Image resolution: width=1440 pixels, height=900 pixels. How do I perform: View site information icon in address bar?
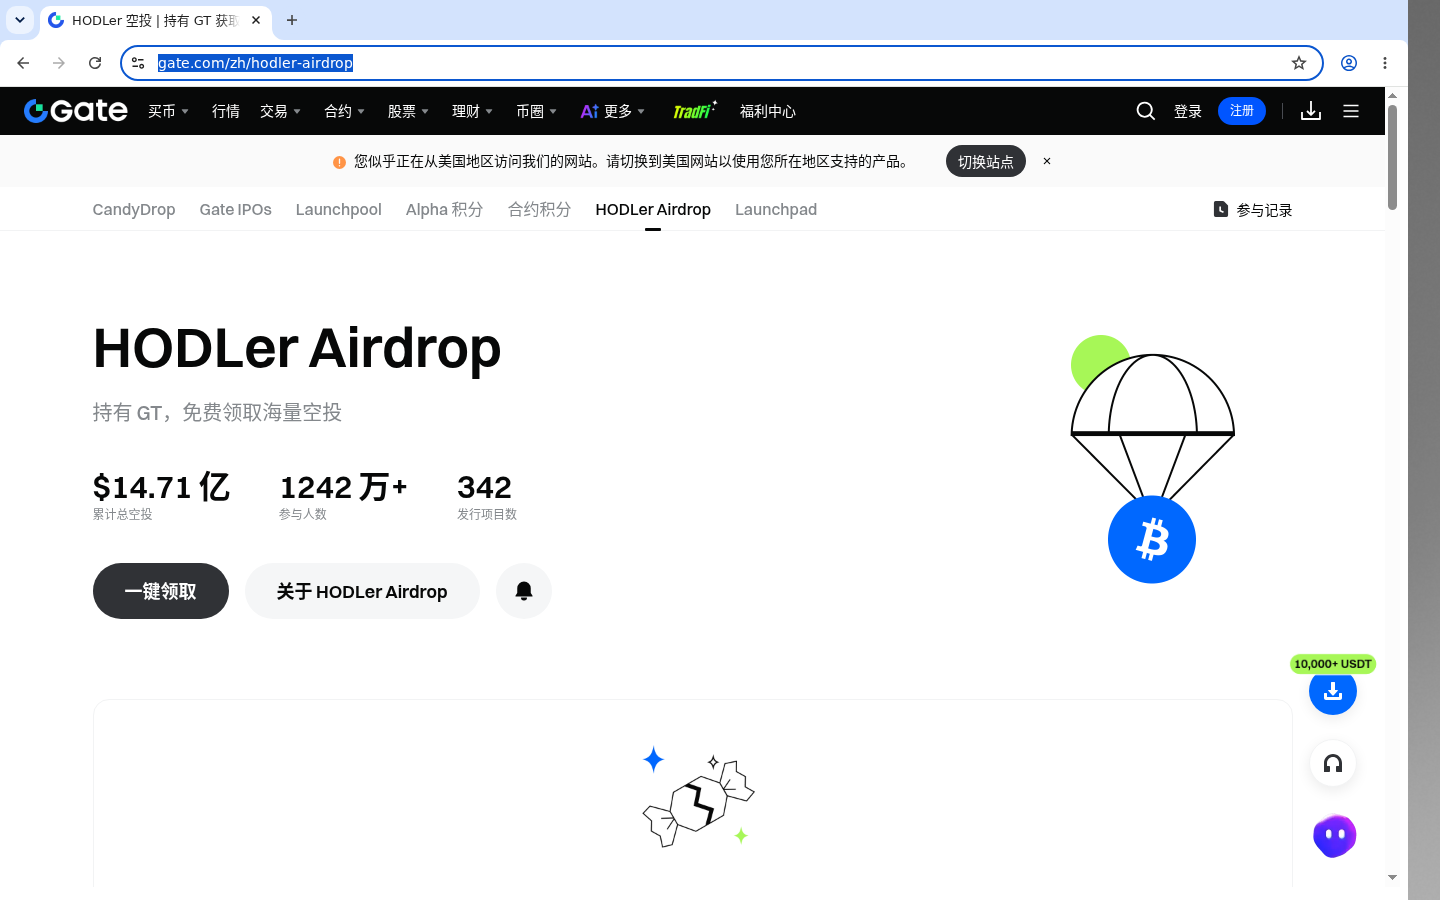click(x=138, y=63)
